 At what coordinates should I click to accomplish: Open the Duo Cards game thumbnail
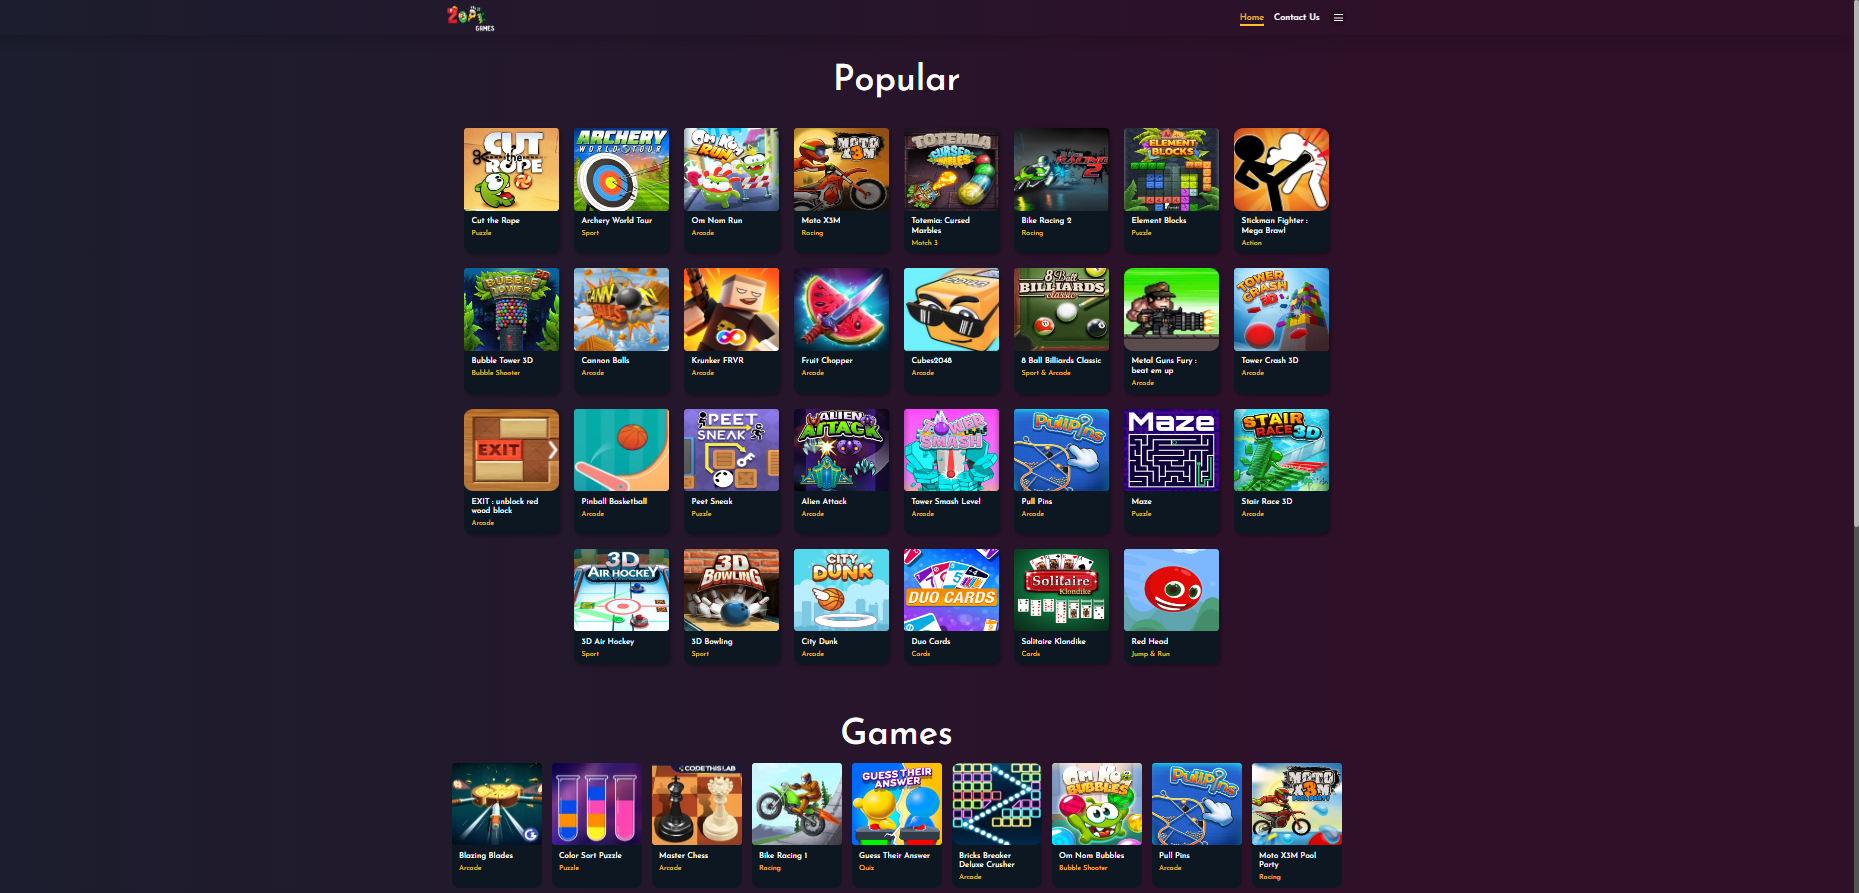point(951,590)
